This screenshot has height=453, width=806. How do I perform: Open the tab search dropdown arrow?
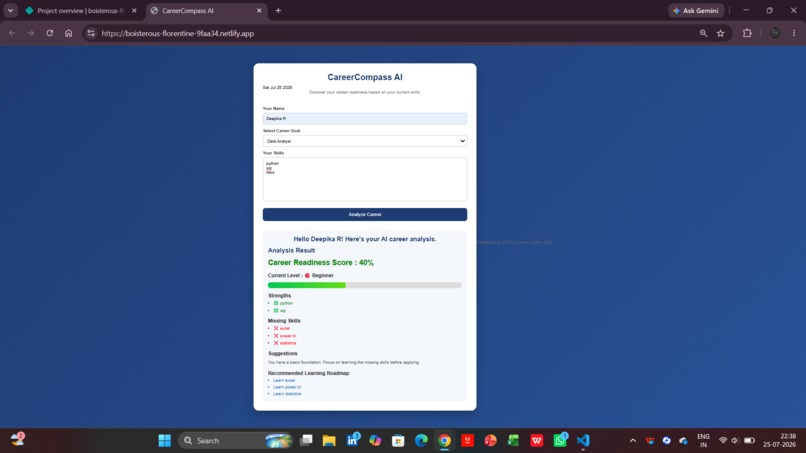point(10,10)
